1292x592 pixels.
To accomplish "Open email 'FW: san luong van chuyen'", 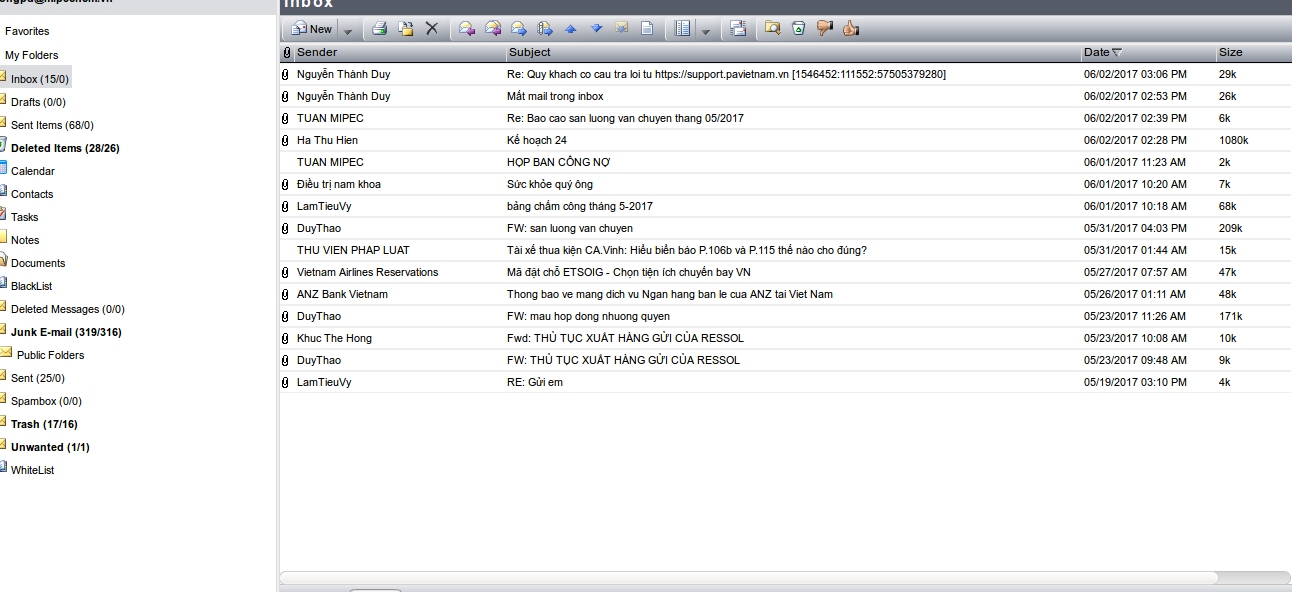I will (785, 228).
